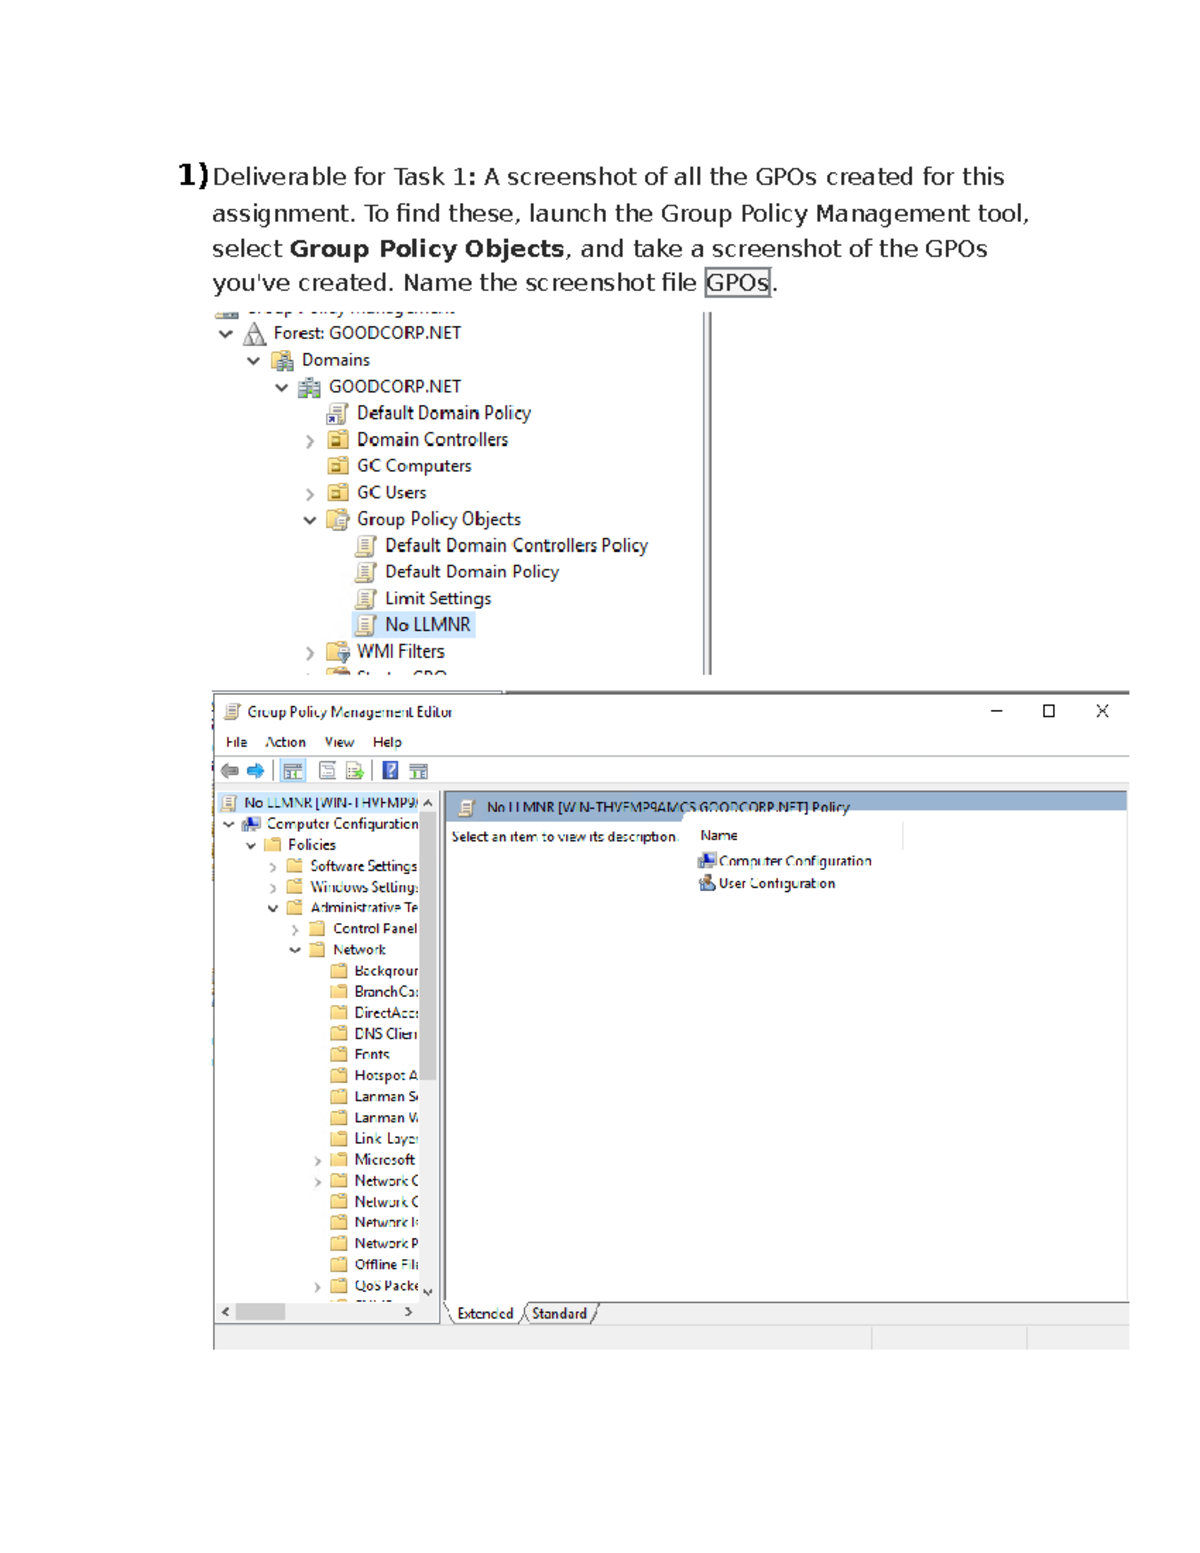Viewport: 1200px width, 1553px height.
Task: Click the Forward navigation arrow in the toolbar
Action: tap(254, 770)
